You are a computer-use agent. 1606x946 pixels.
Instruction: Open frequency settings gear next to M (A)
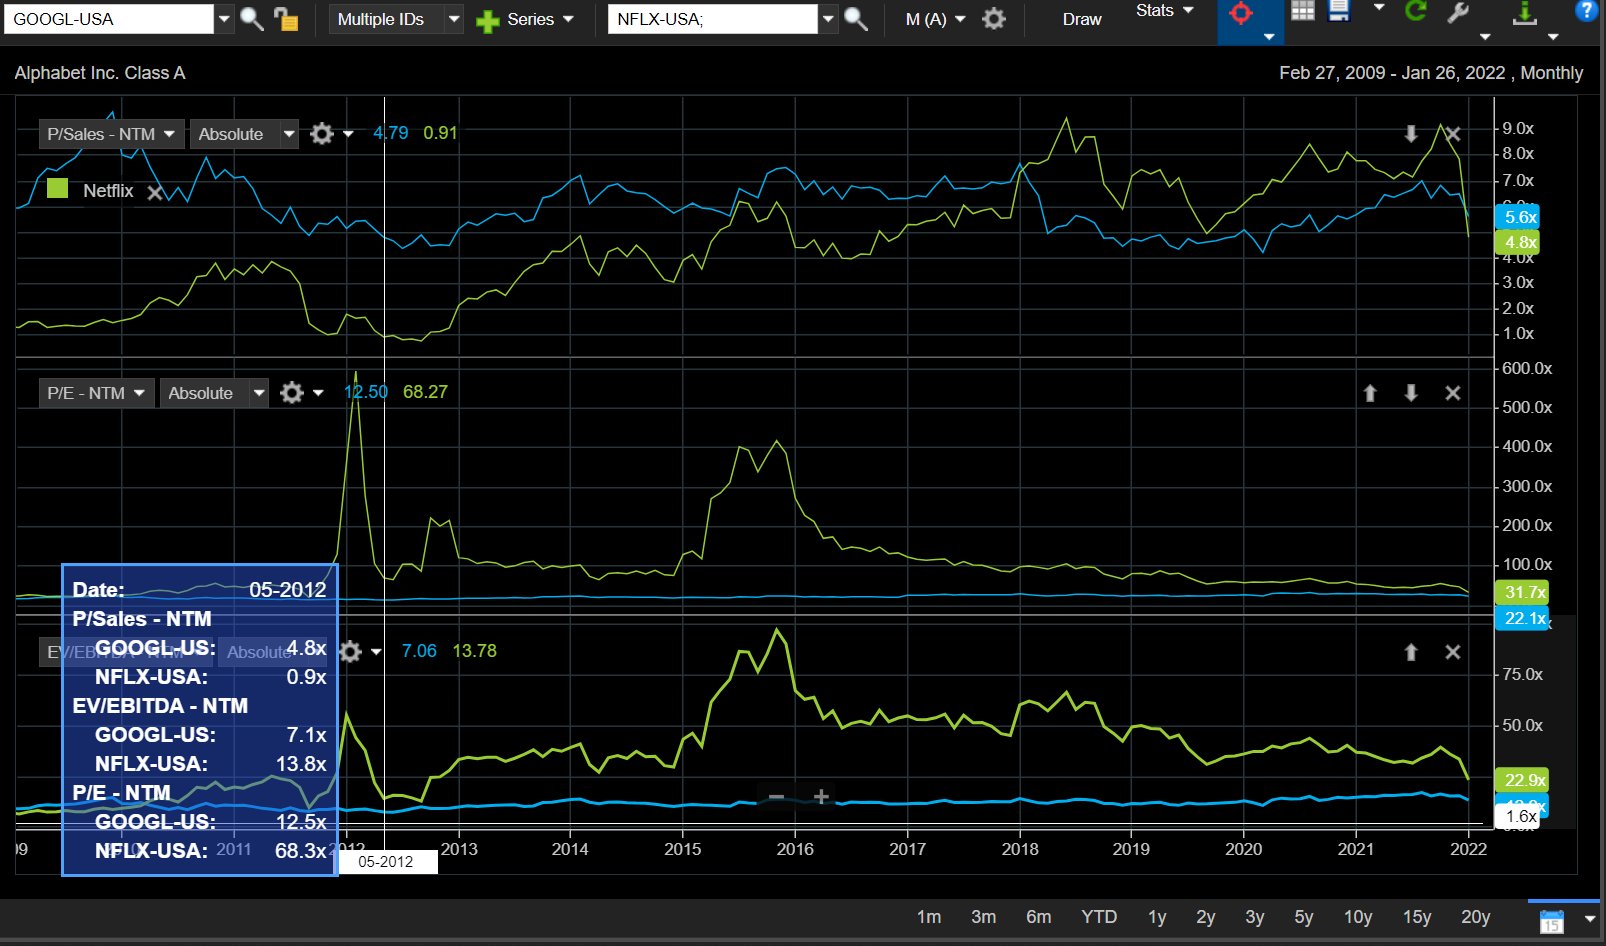pos(993,19)
